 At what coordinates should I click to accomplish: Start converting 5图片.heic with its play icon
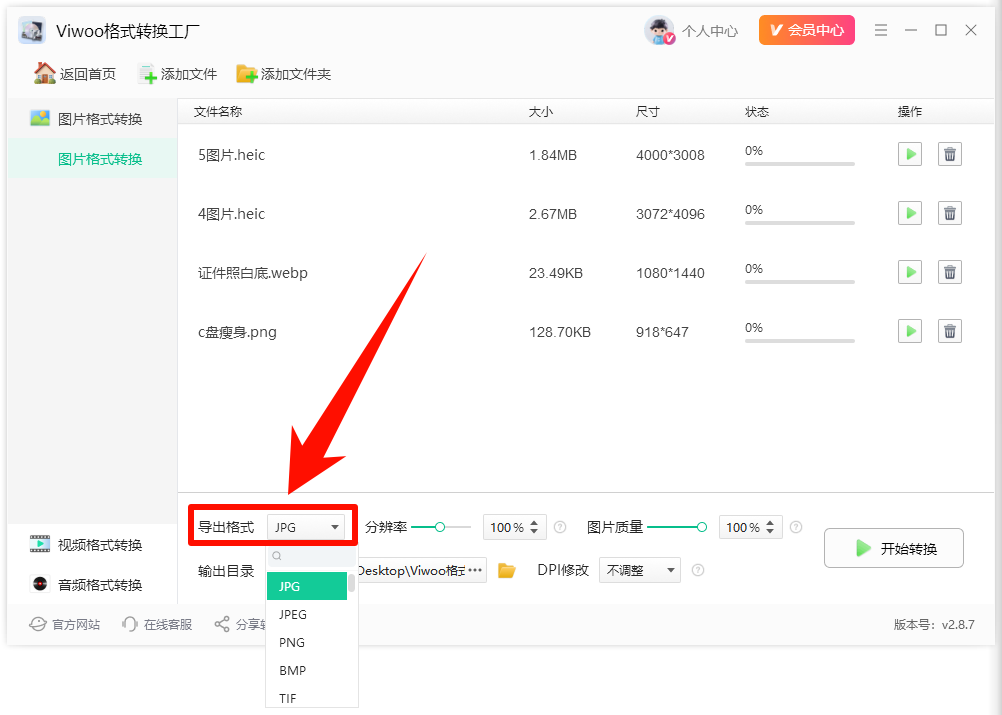pos(910,154)
